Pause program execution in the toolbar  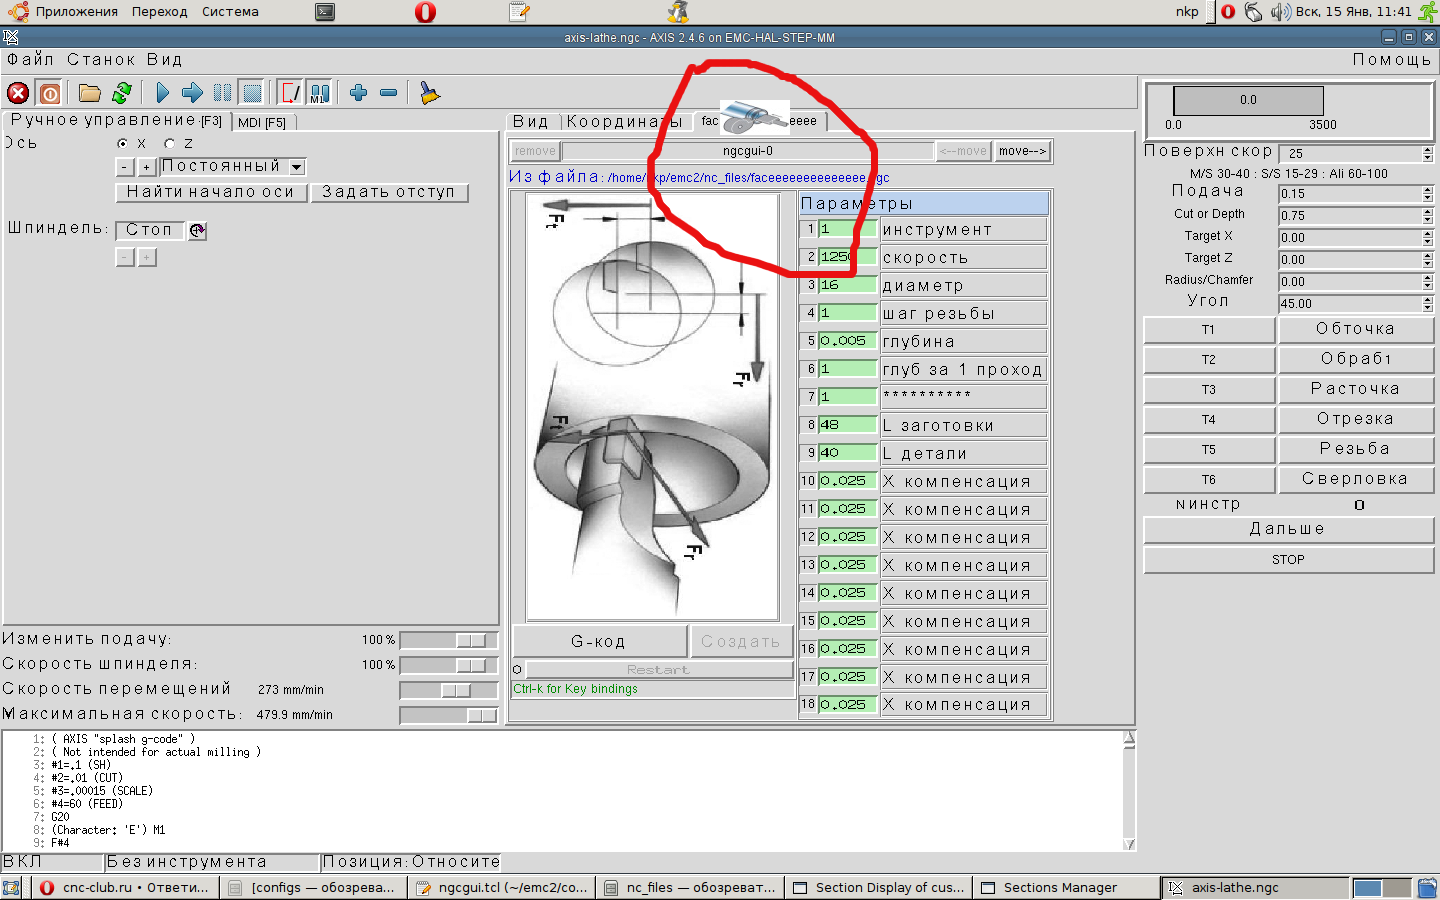coord(222,93)
